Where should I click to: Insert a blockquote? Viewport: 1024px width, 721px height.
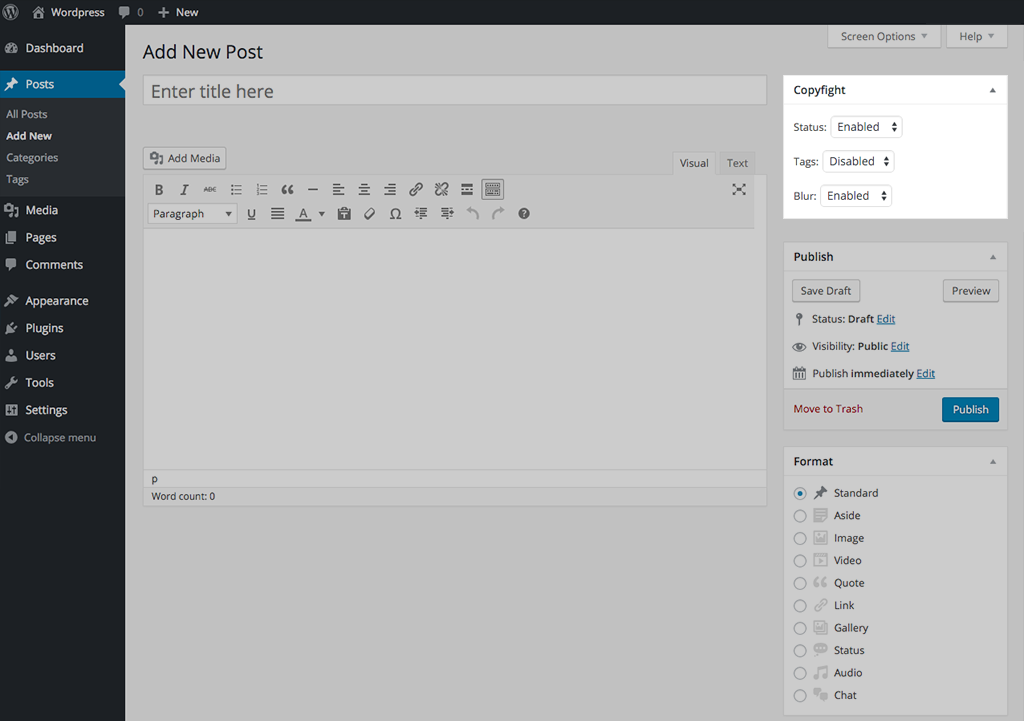(287, 189)
